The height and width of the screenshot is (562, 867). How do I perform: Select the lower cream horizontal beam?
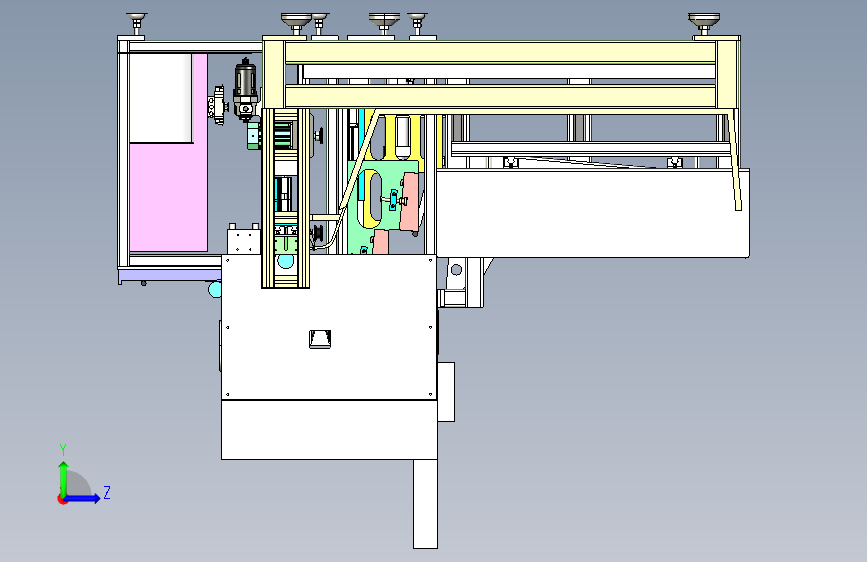[x=500, y=97]
